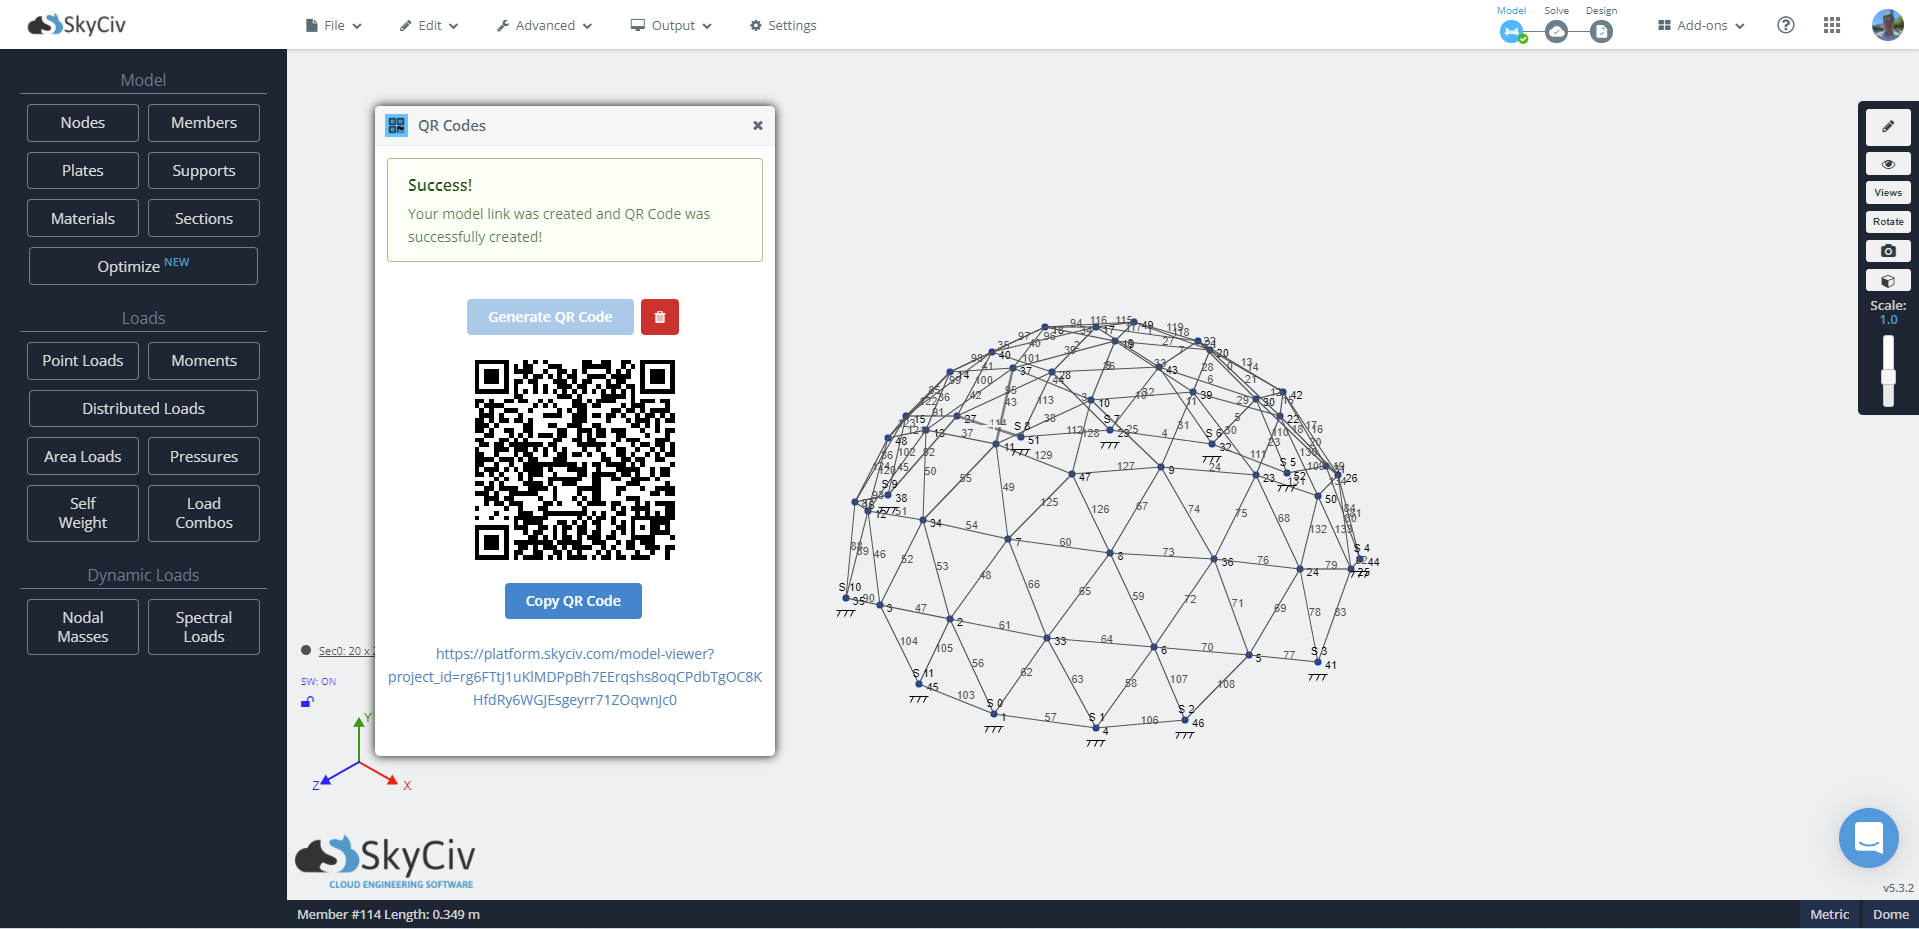The height and width of the screenshot is (929, 1919).
Task: Click the blue unlock padlock icon
Action: tap(308, 702)
